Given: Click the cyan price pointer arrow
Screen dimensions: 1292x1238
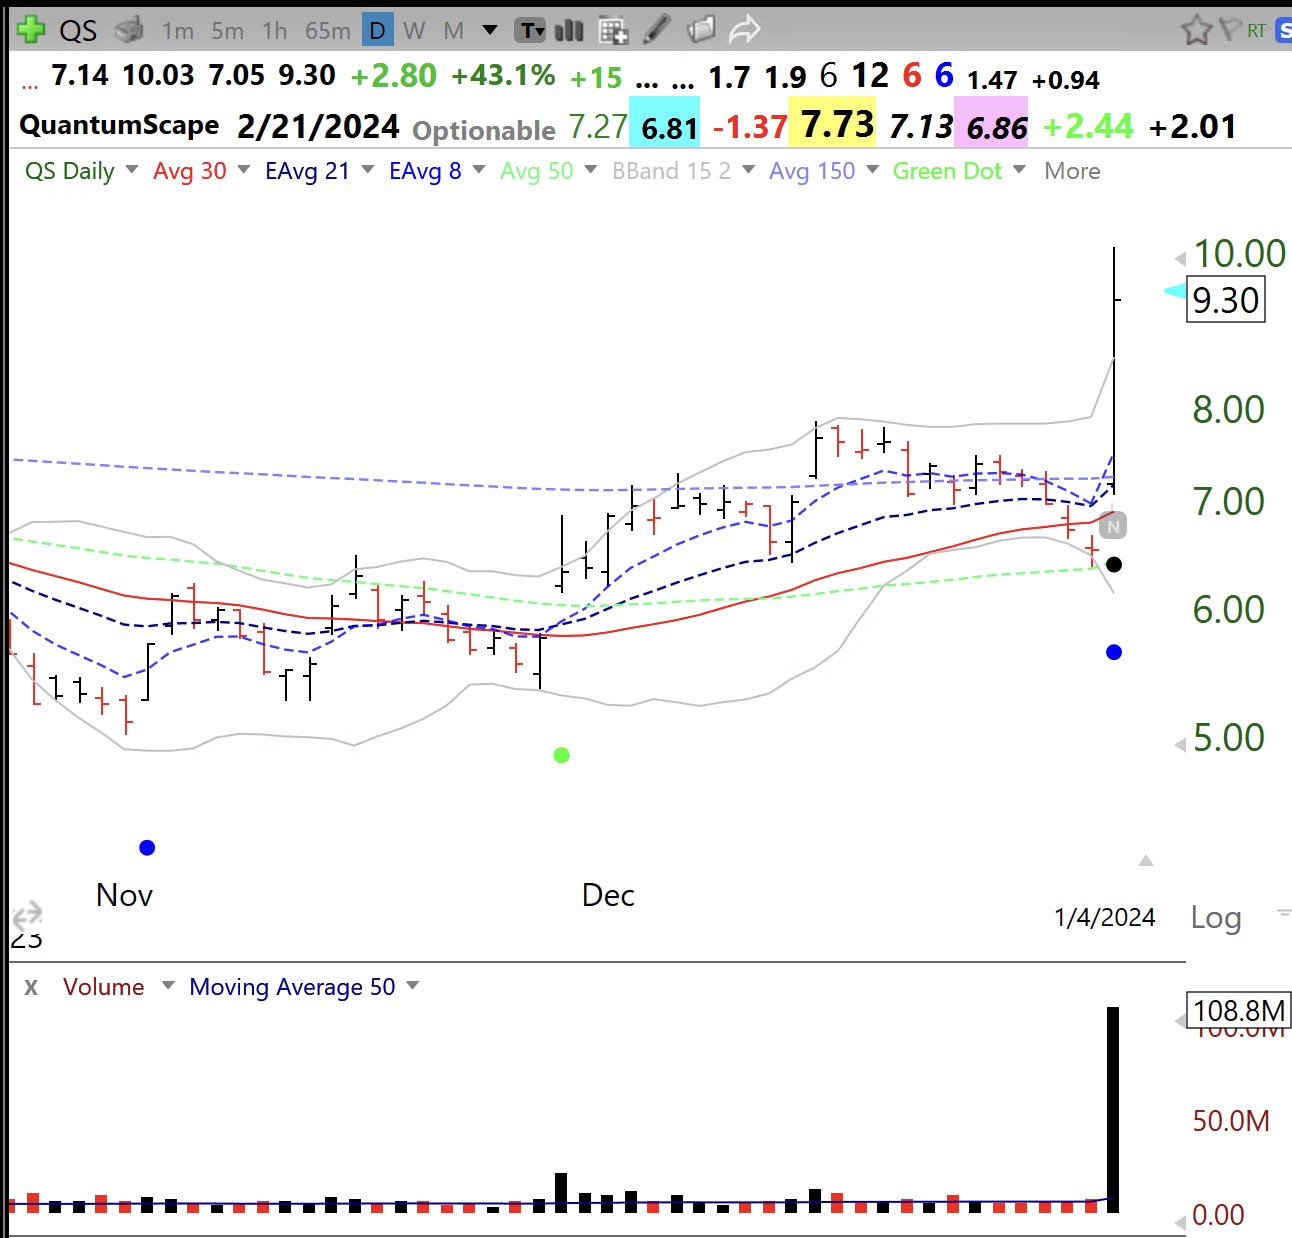Looking at the screenshot, I should click(x=1175, y=291).
